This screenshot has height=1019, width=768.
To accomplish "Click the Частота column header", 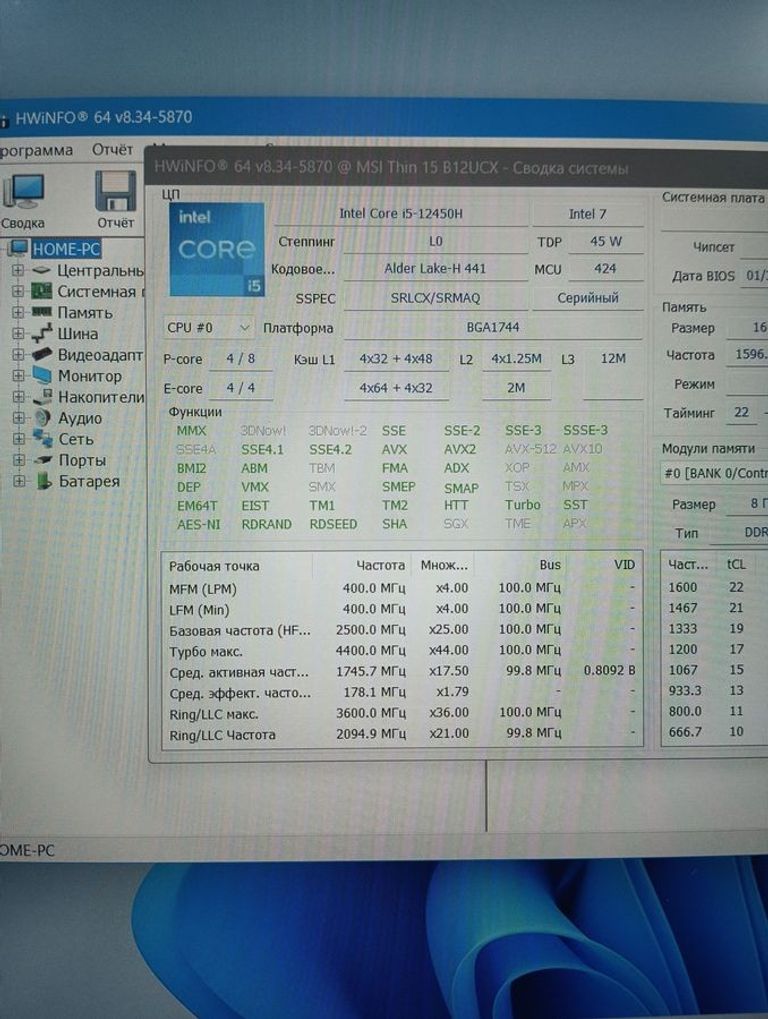I will click(x=380, y=565).
